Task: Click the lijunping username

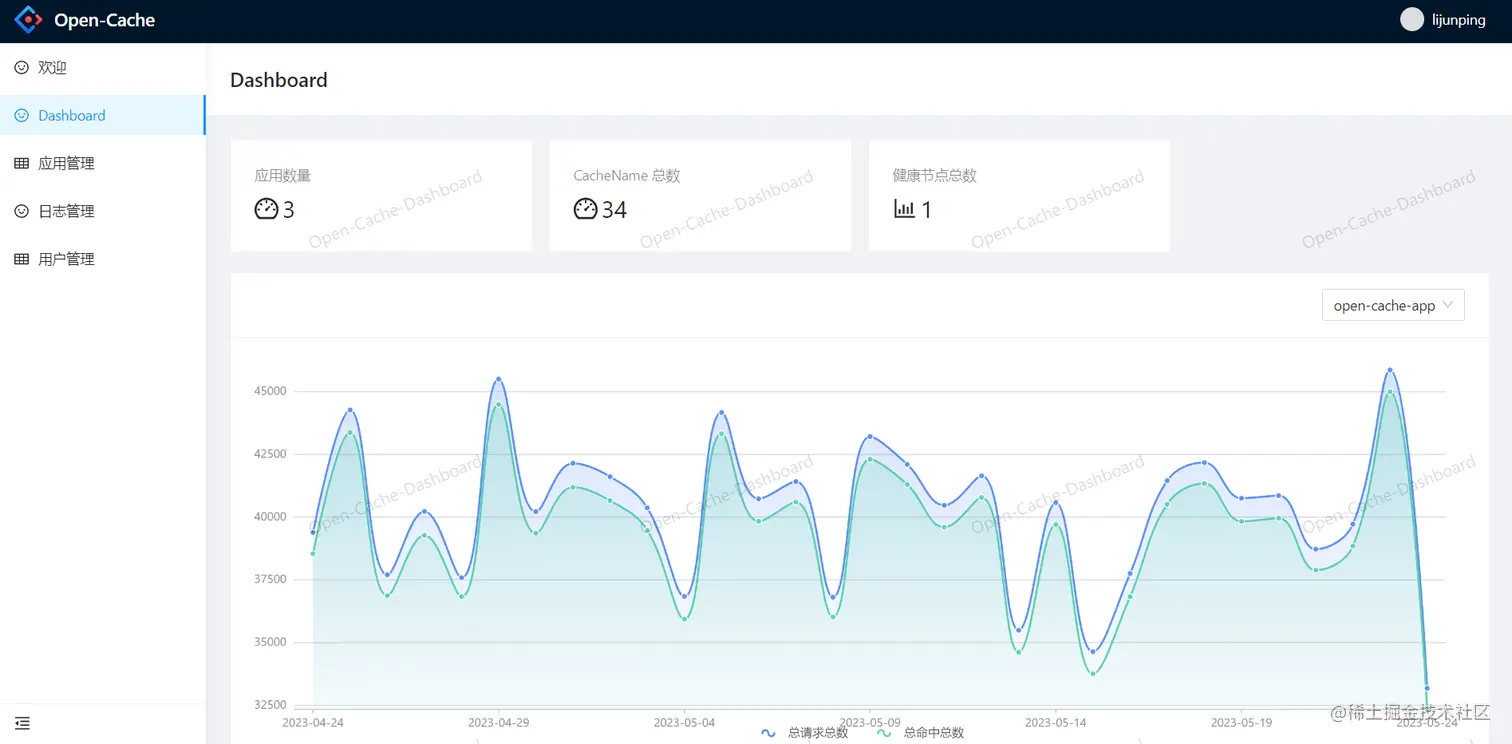Action: [1457, 20]
